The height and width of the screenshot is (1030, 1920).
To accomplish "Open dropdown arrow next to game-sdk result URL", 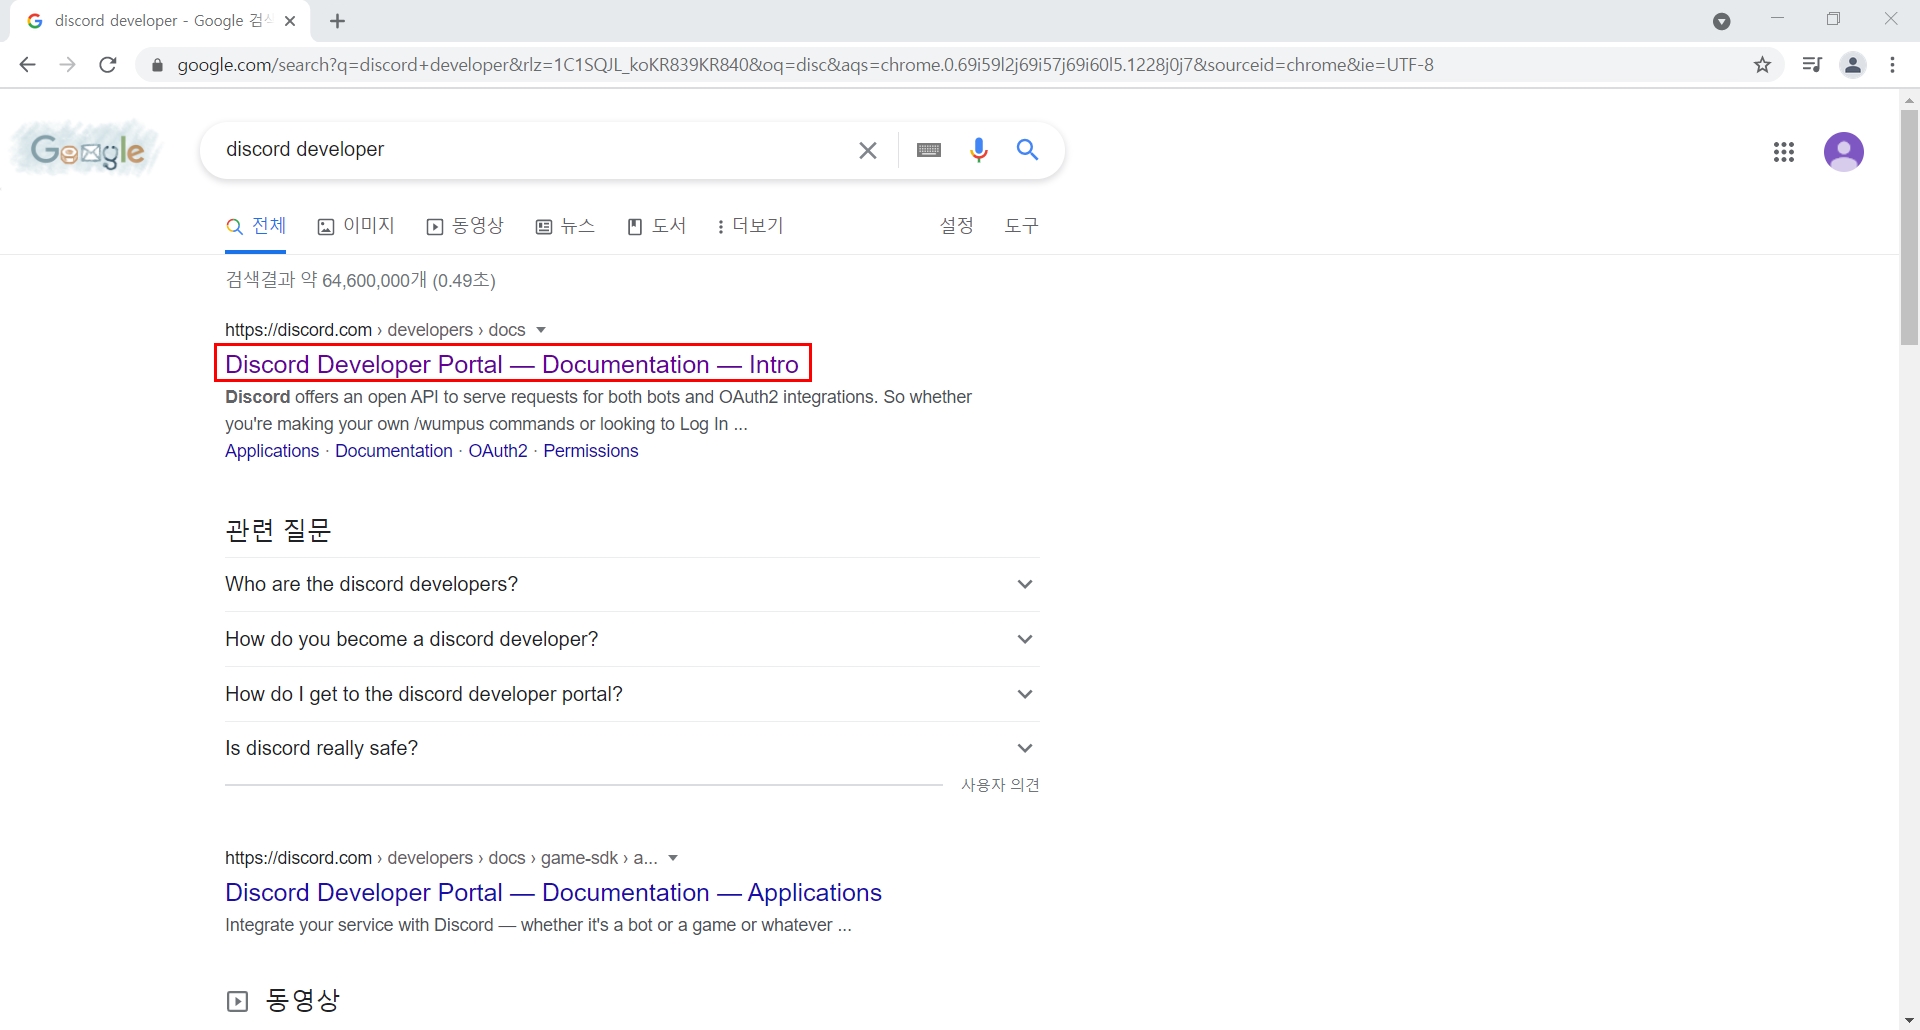I will click(673, 858).
